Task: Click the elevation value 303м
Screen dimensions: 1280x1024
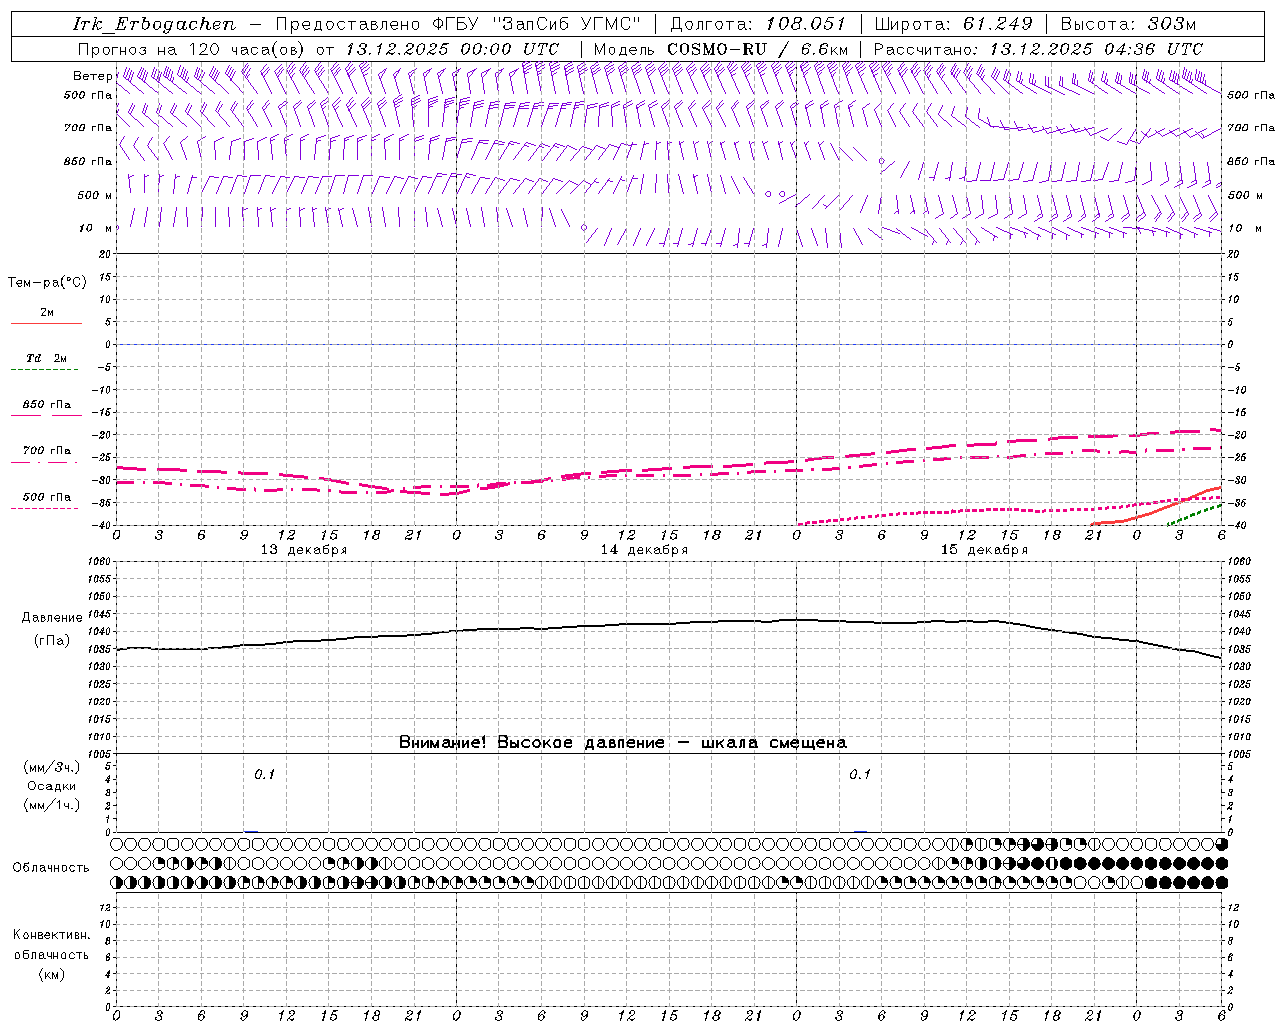Action: tap(1170, 24)
